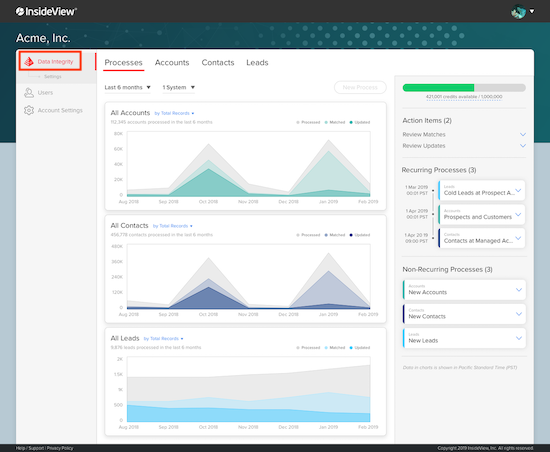Open the Last 6 months dropdown
The width and height of the screenshot is (550, 452).
click(127, 87)
